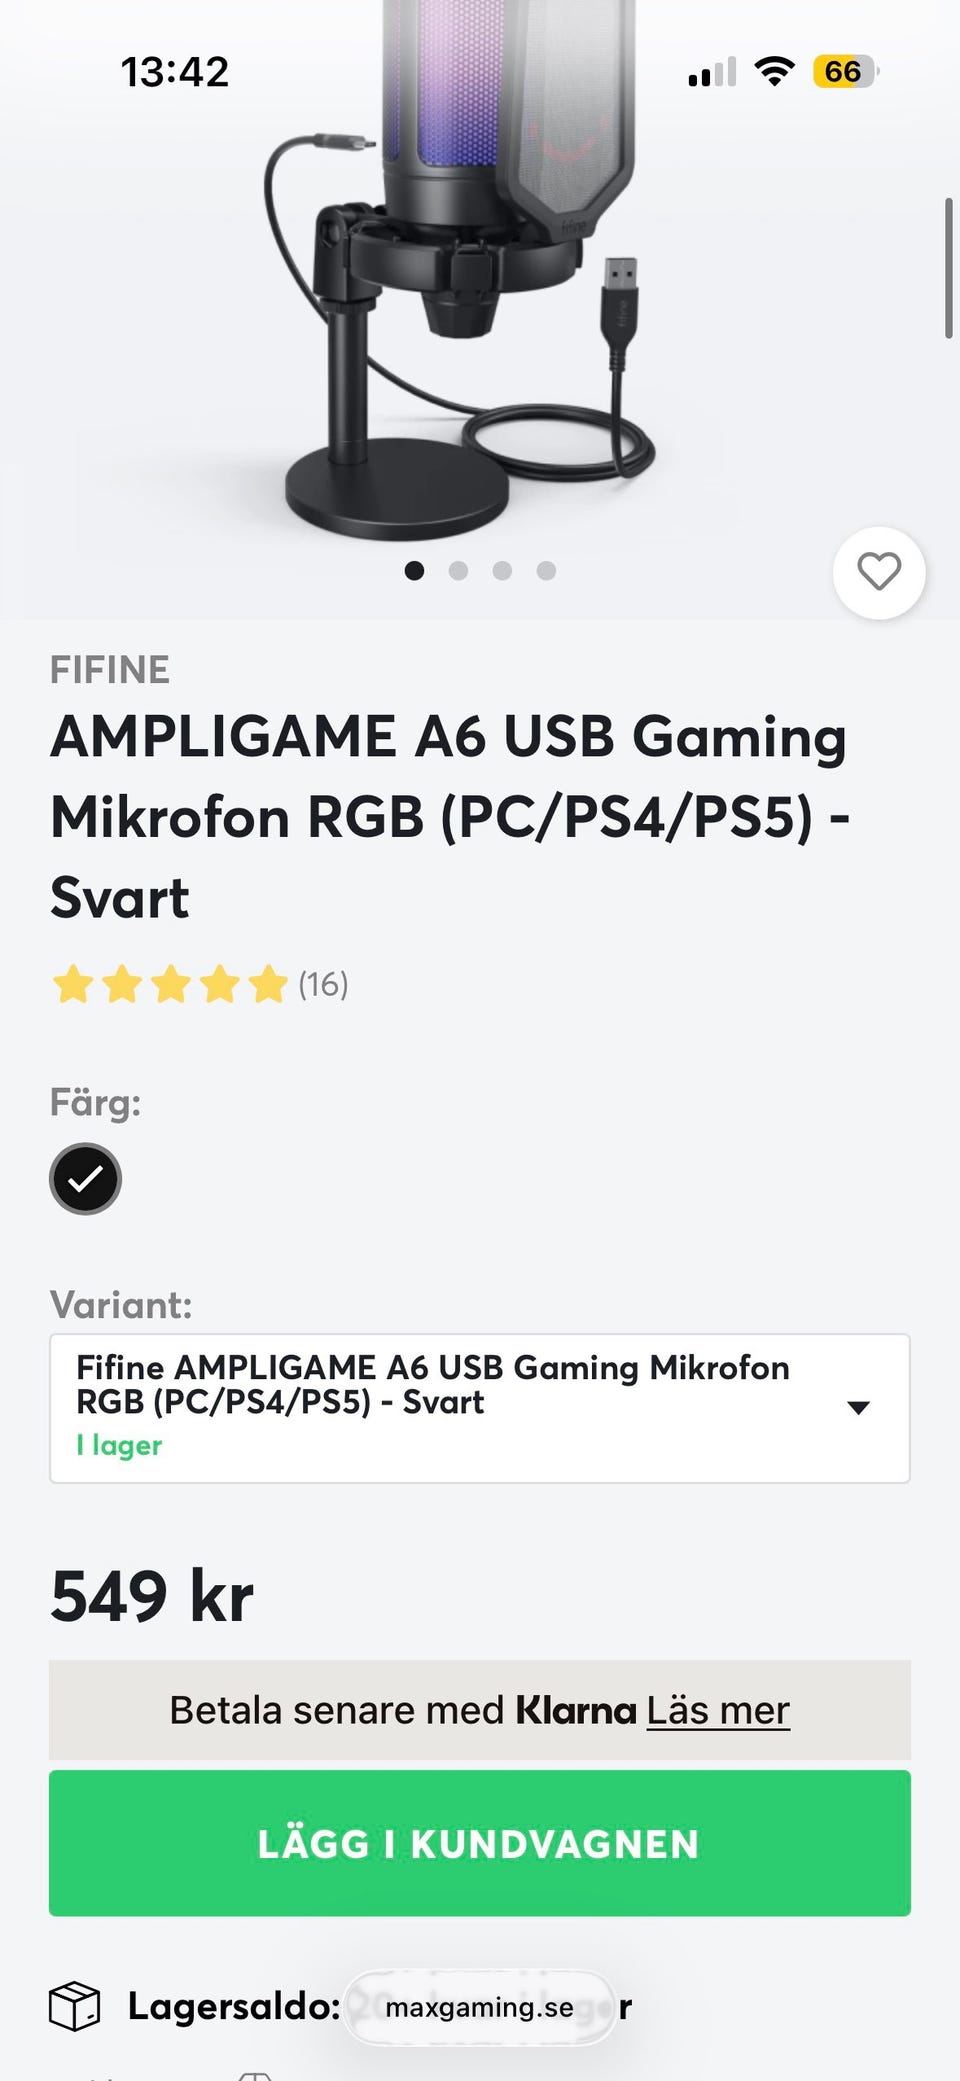
Task: Open the Variant dropdown arrow
Action: tap(857, 1407)
